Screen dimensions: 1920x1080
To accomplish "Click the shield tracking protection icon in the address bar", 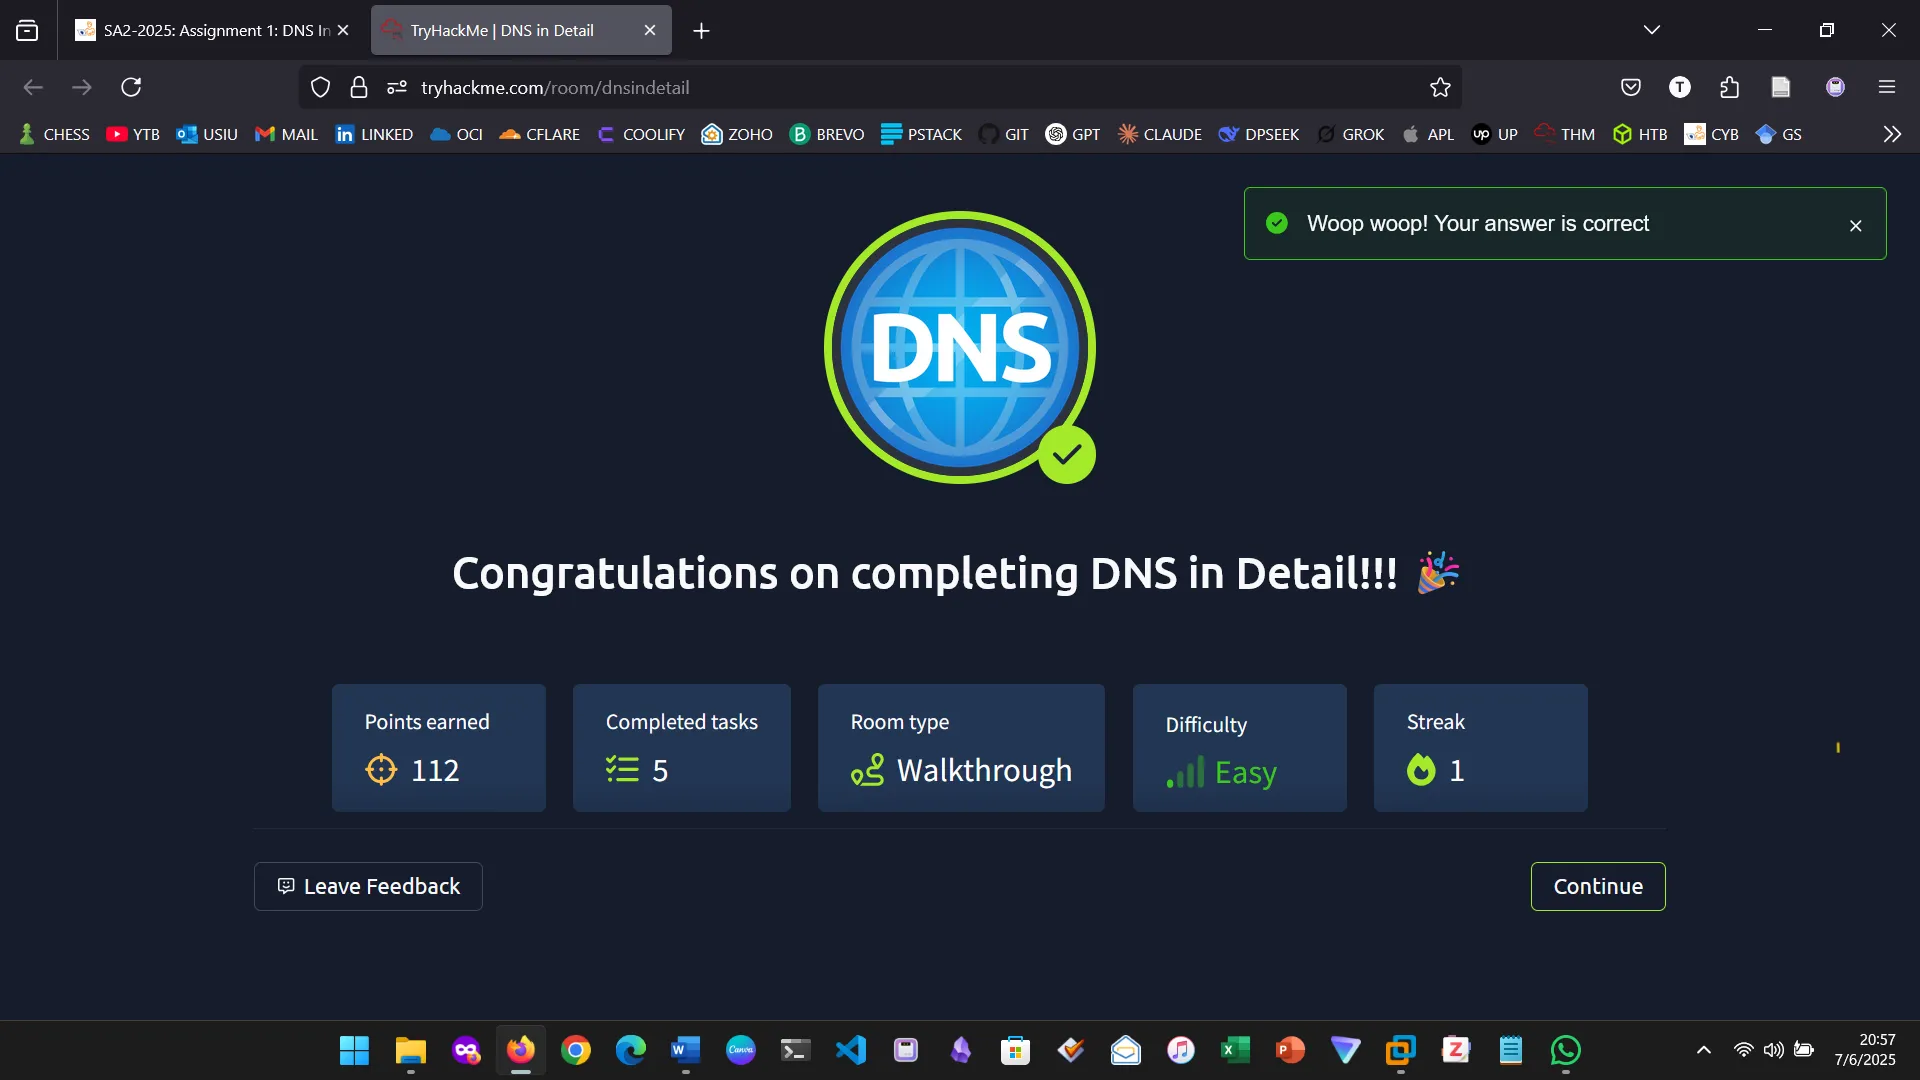I will click(x=320, y=87).
